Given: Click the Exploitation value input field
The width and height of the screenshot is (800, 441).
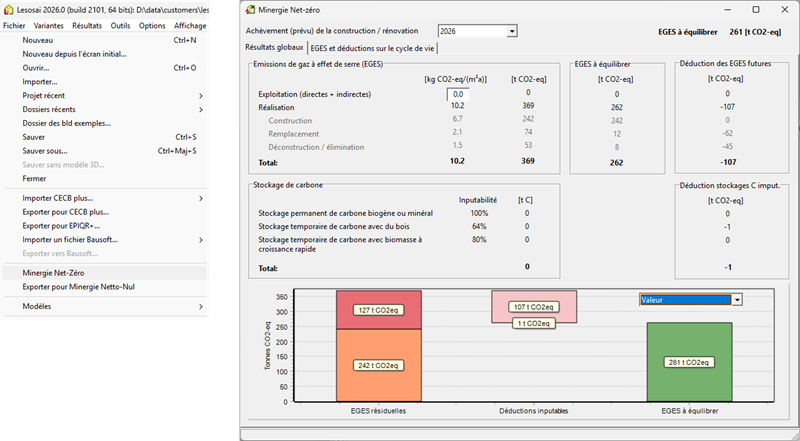Looking at the screenshot, I should pyautogui.click(x=457, y=93).
